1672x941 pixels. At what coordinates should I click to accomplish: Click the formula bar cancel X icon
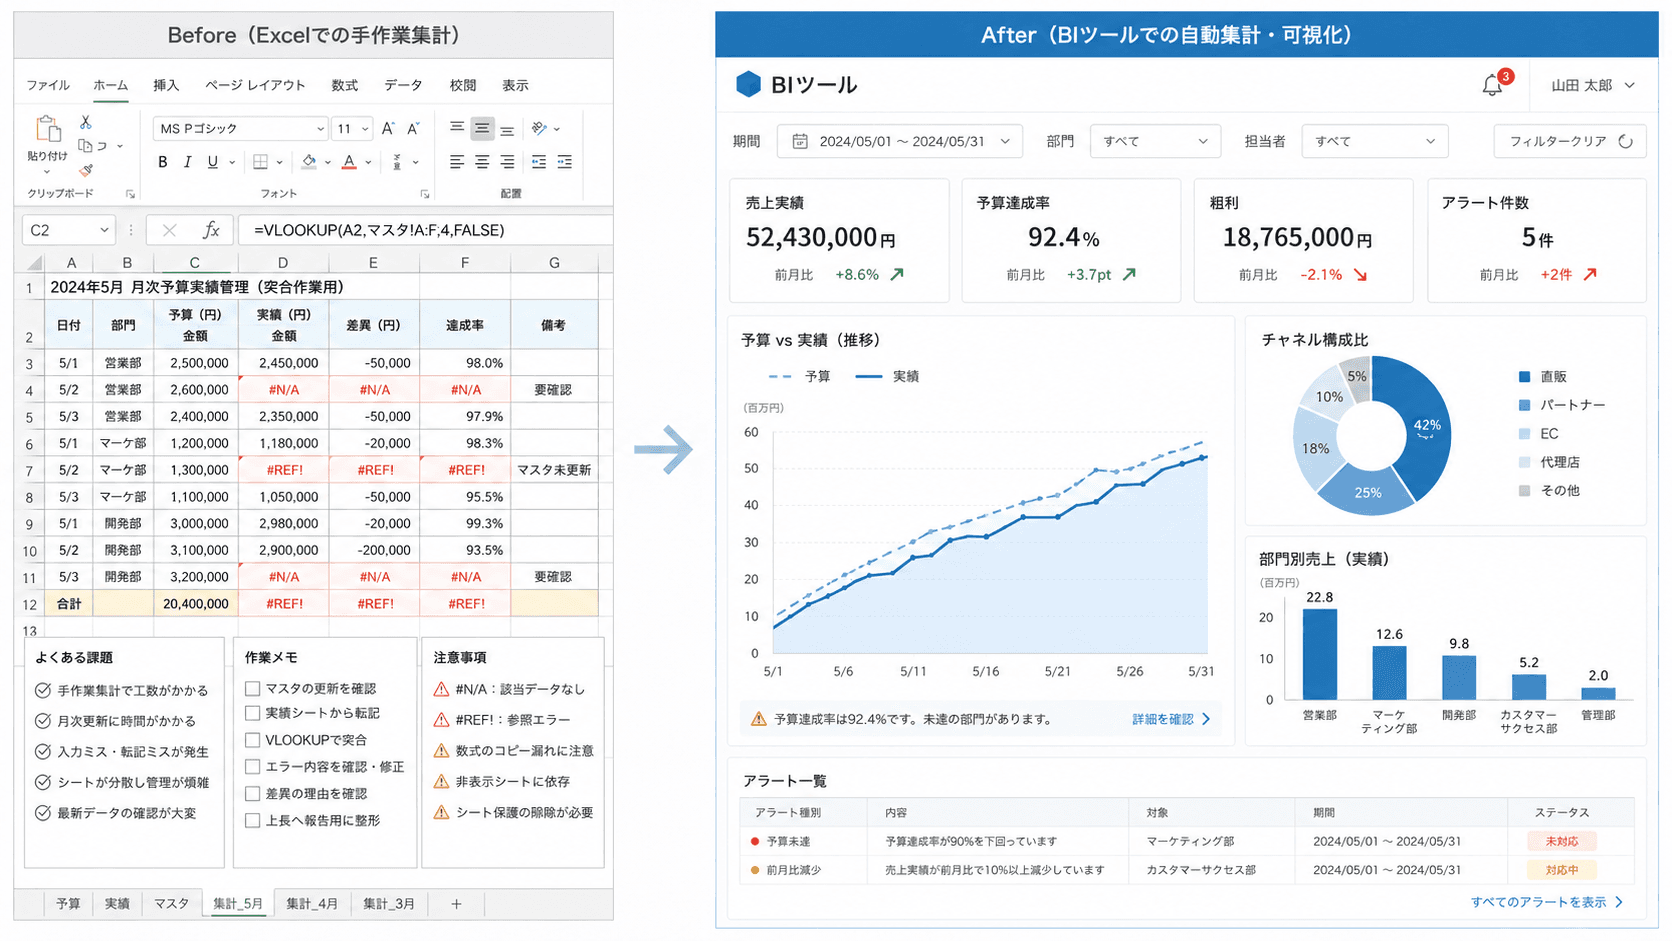tap(169, 230)
